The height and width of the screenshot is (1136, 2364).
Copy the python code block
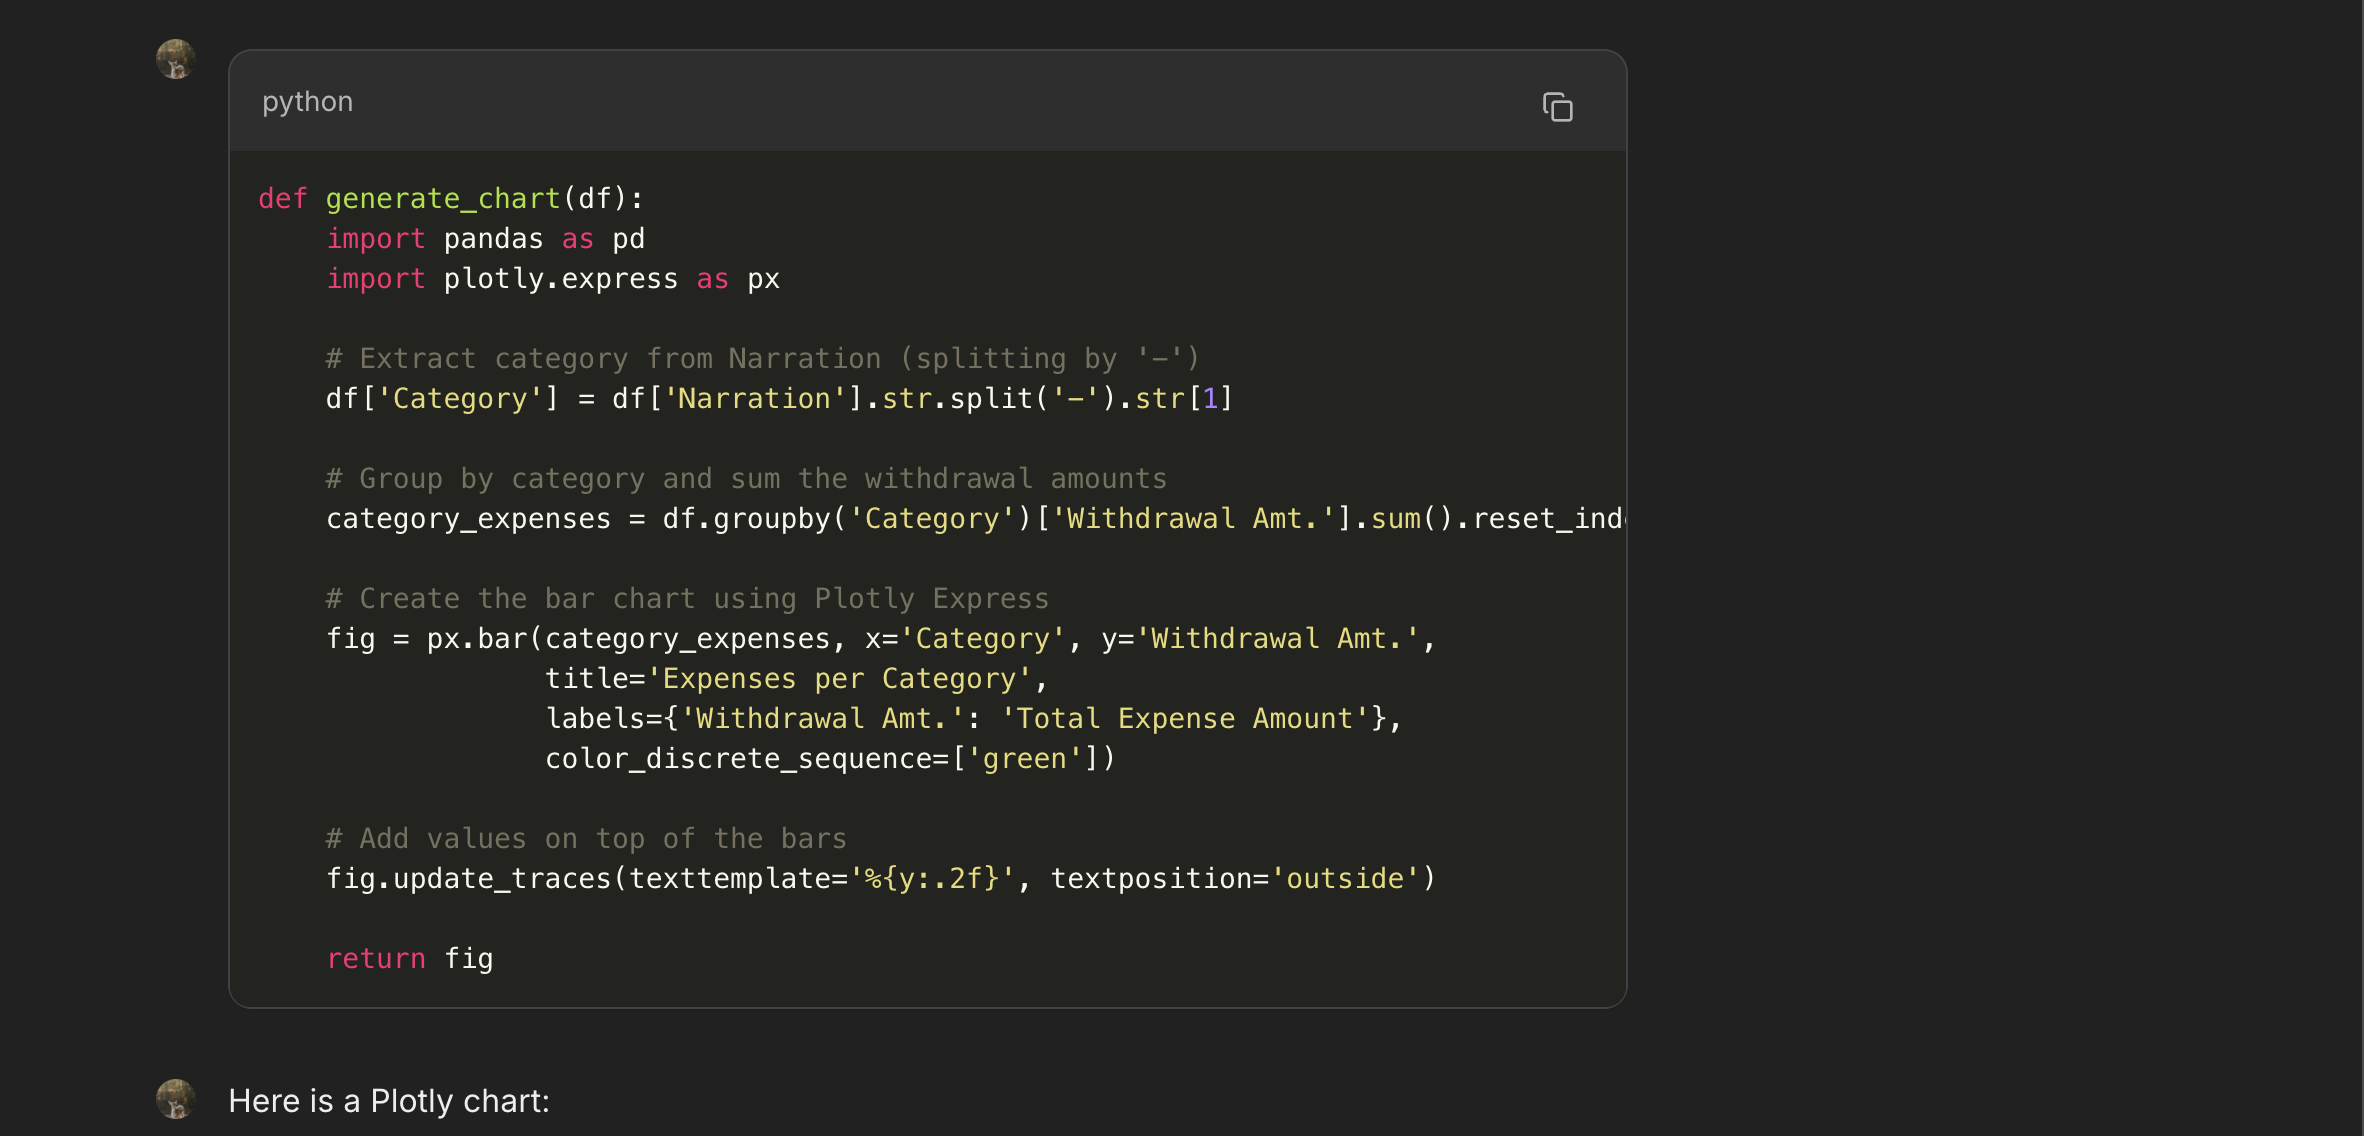[x=1557, y=106]
